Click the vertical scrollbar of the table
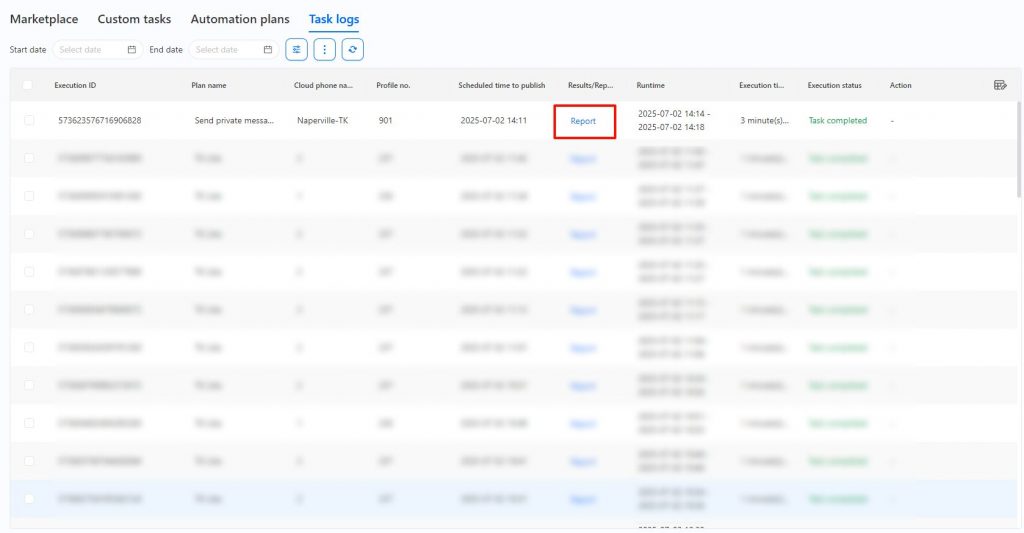 click(x=1019, y=149)
